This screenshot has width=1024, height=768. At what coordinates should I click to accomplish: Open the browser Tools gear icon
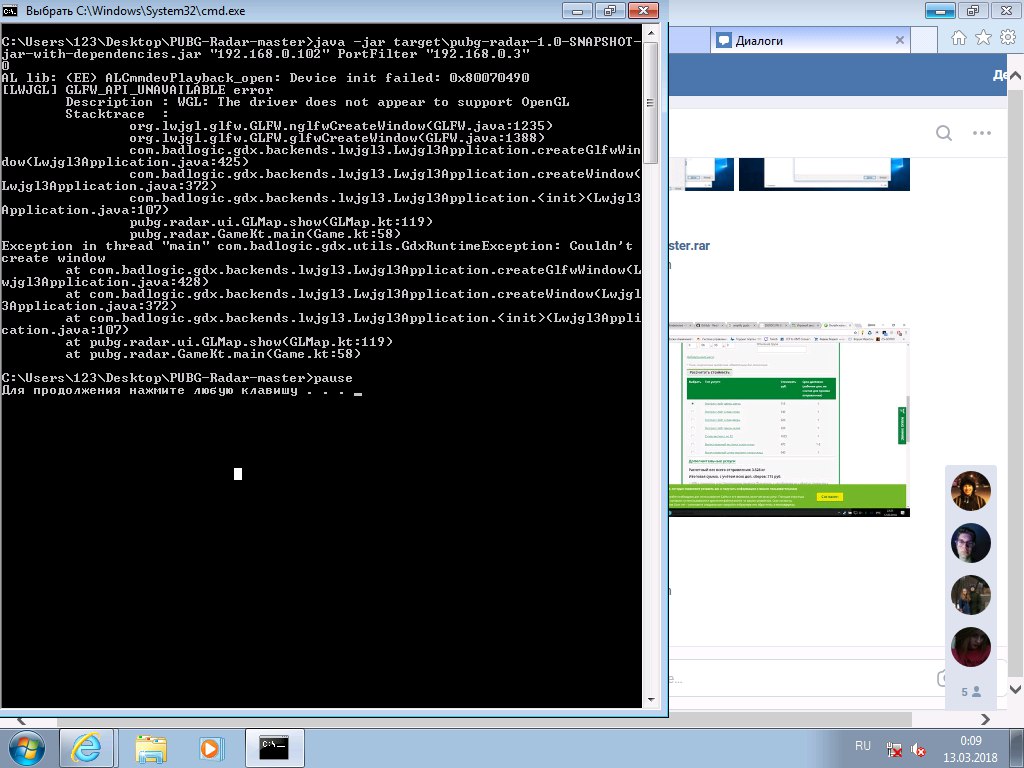click(1007, 38)
